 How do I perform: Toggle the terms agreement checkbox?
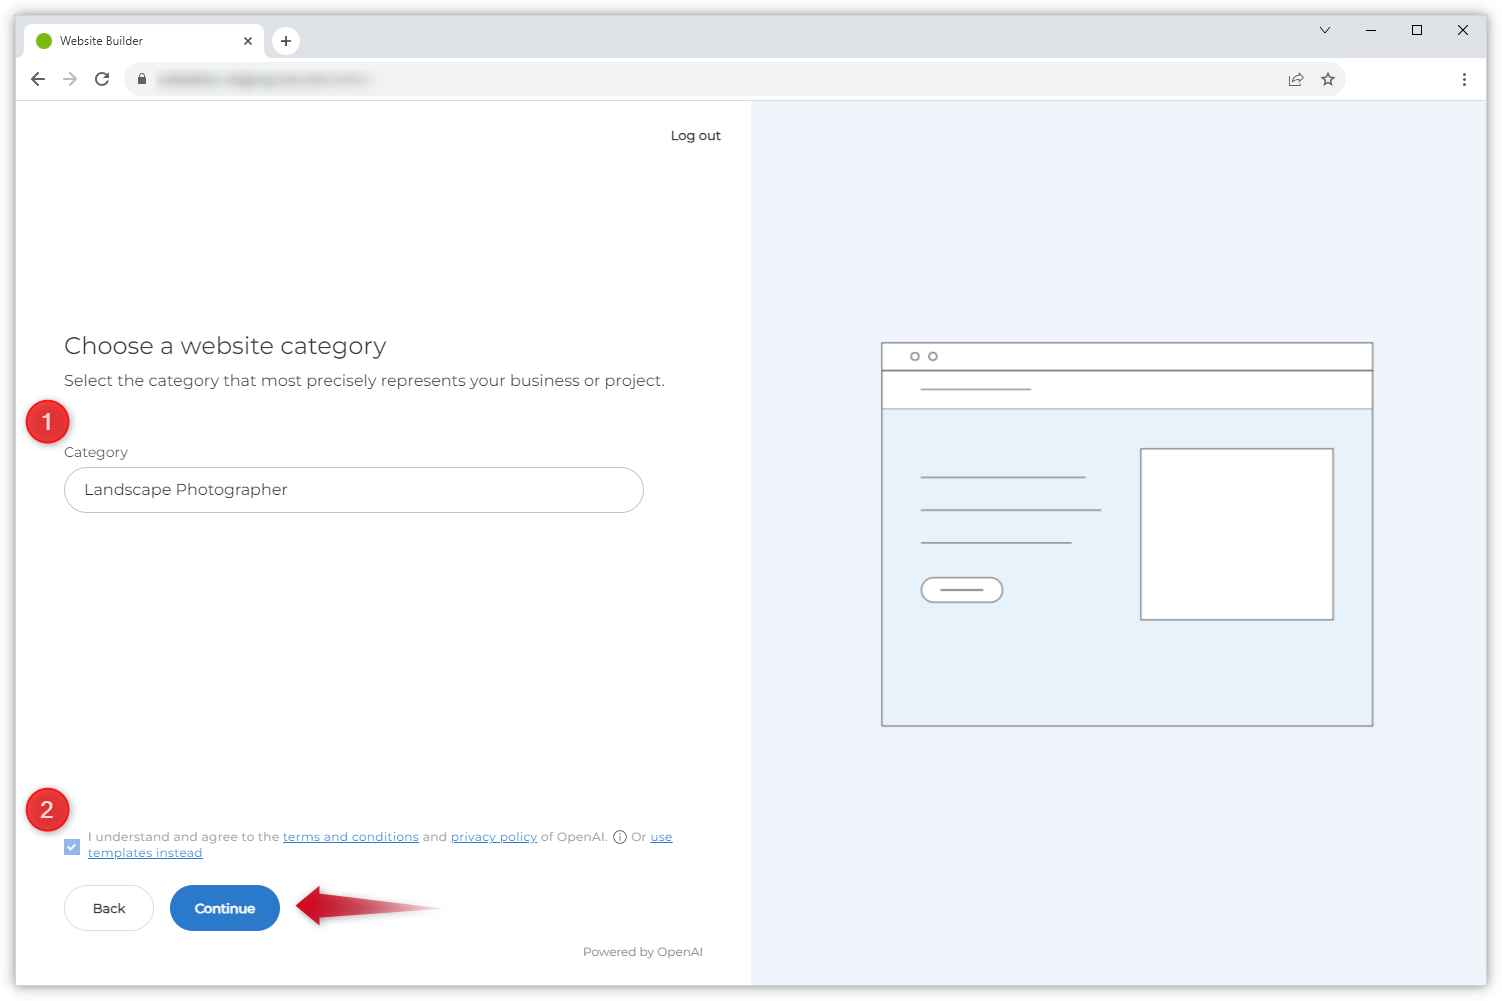pos(72,847)
